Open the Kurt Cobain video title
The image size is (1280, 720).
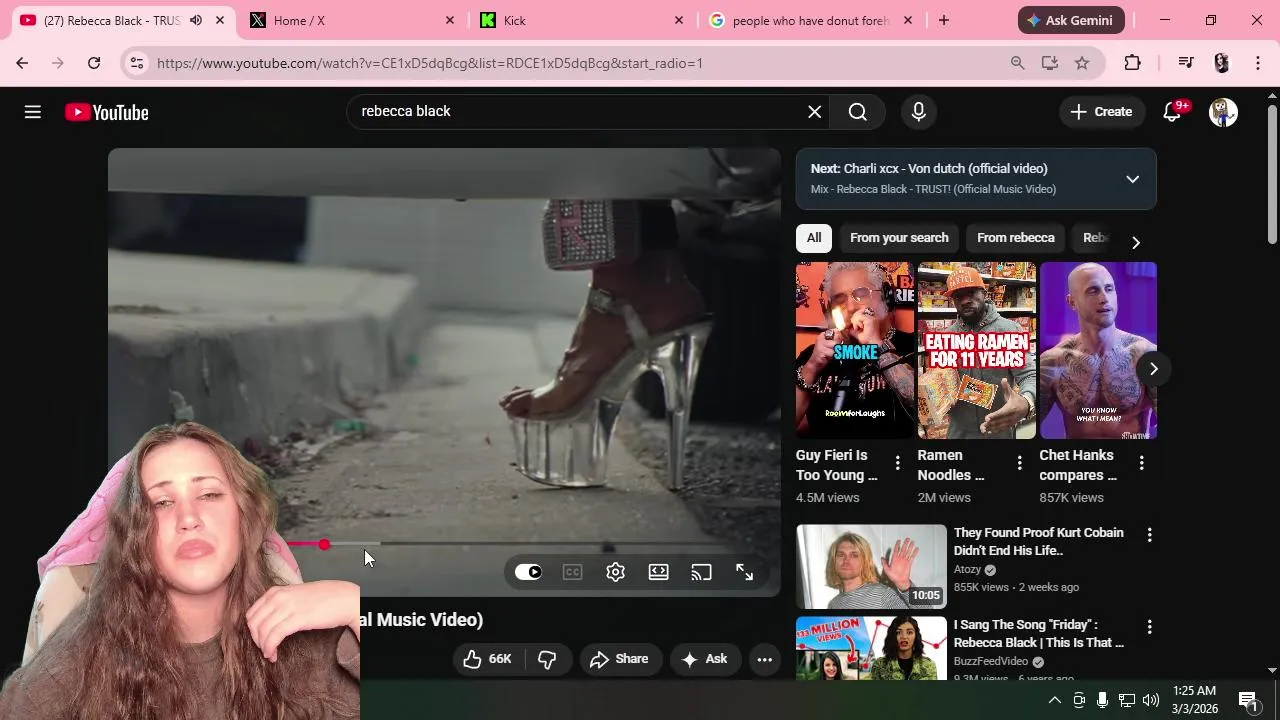(x=1038, y=542)
